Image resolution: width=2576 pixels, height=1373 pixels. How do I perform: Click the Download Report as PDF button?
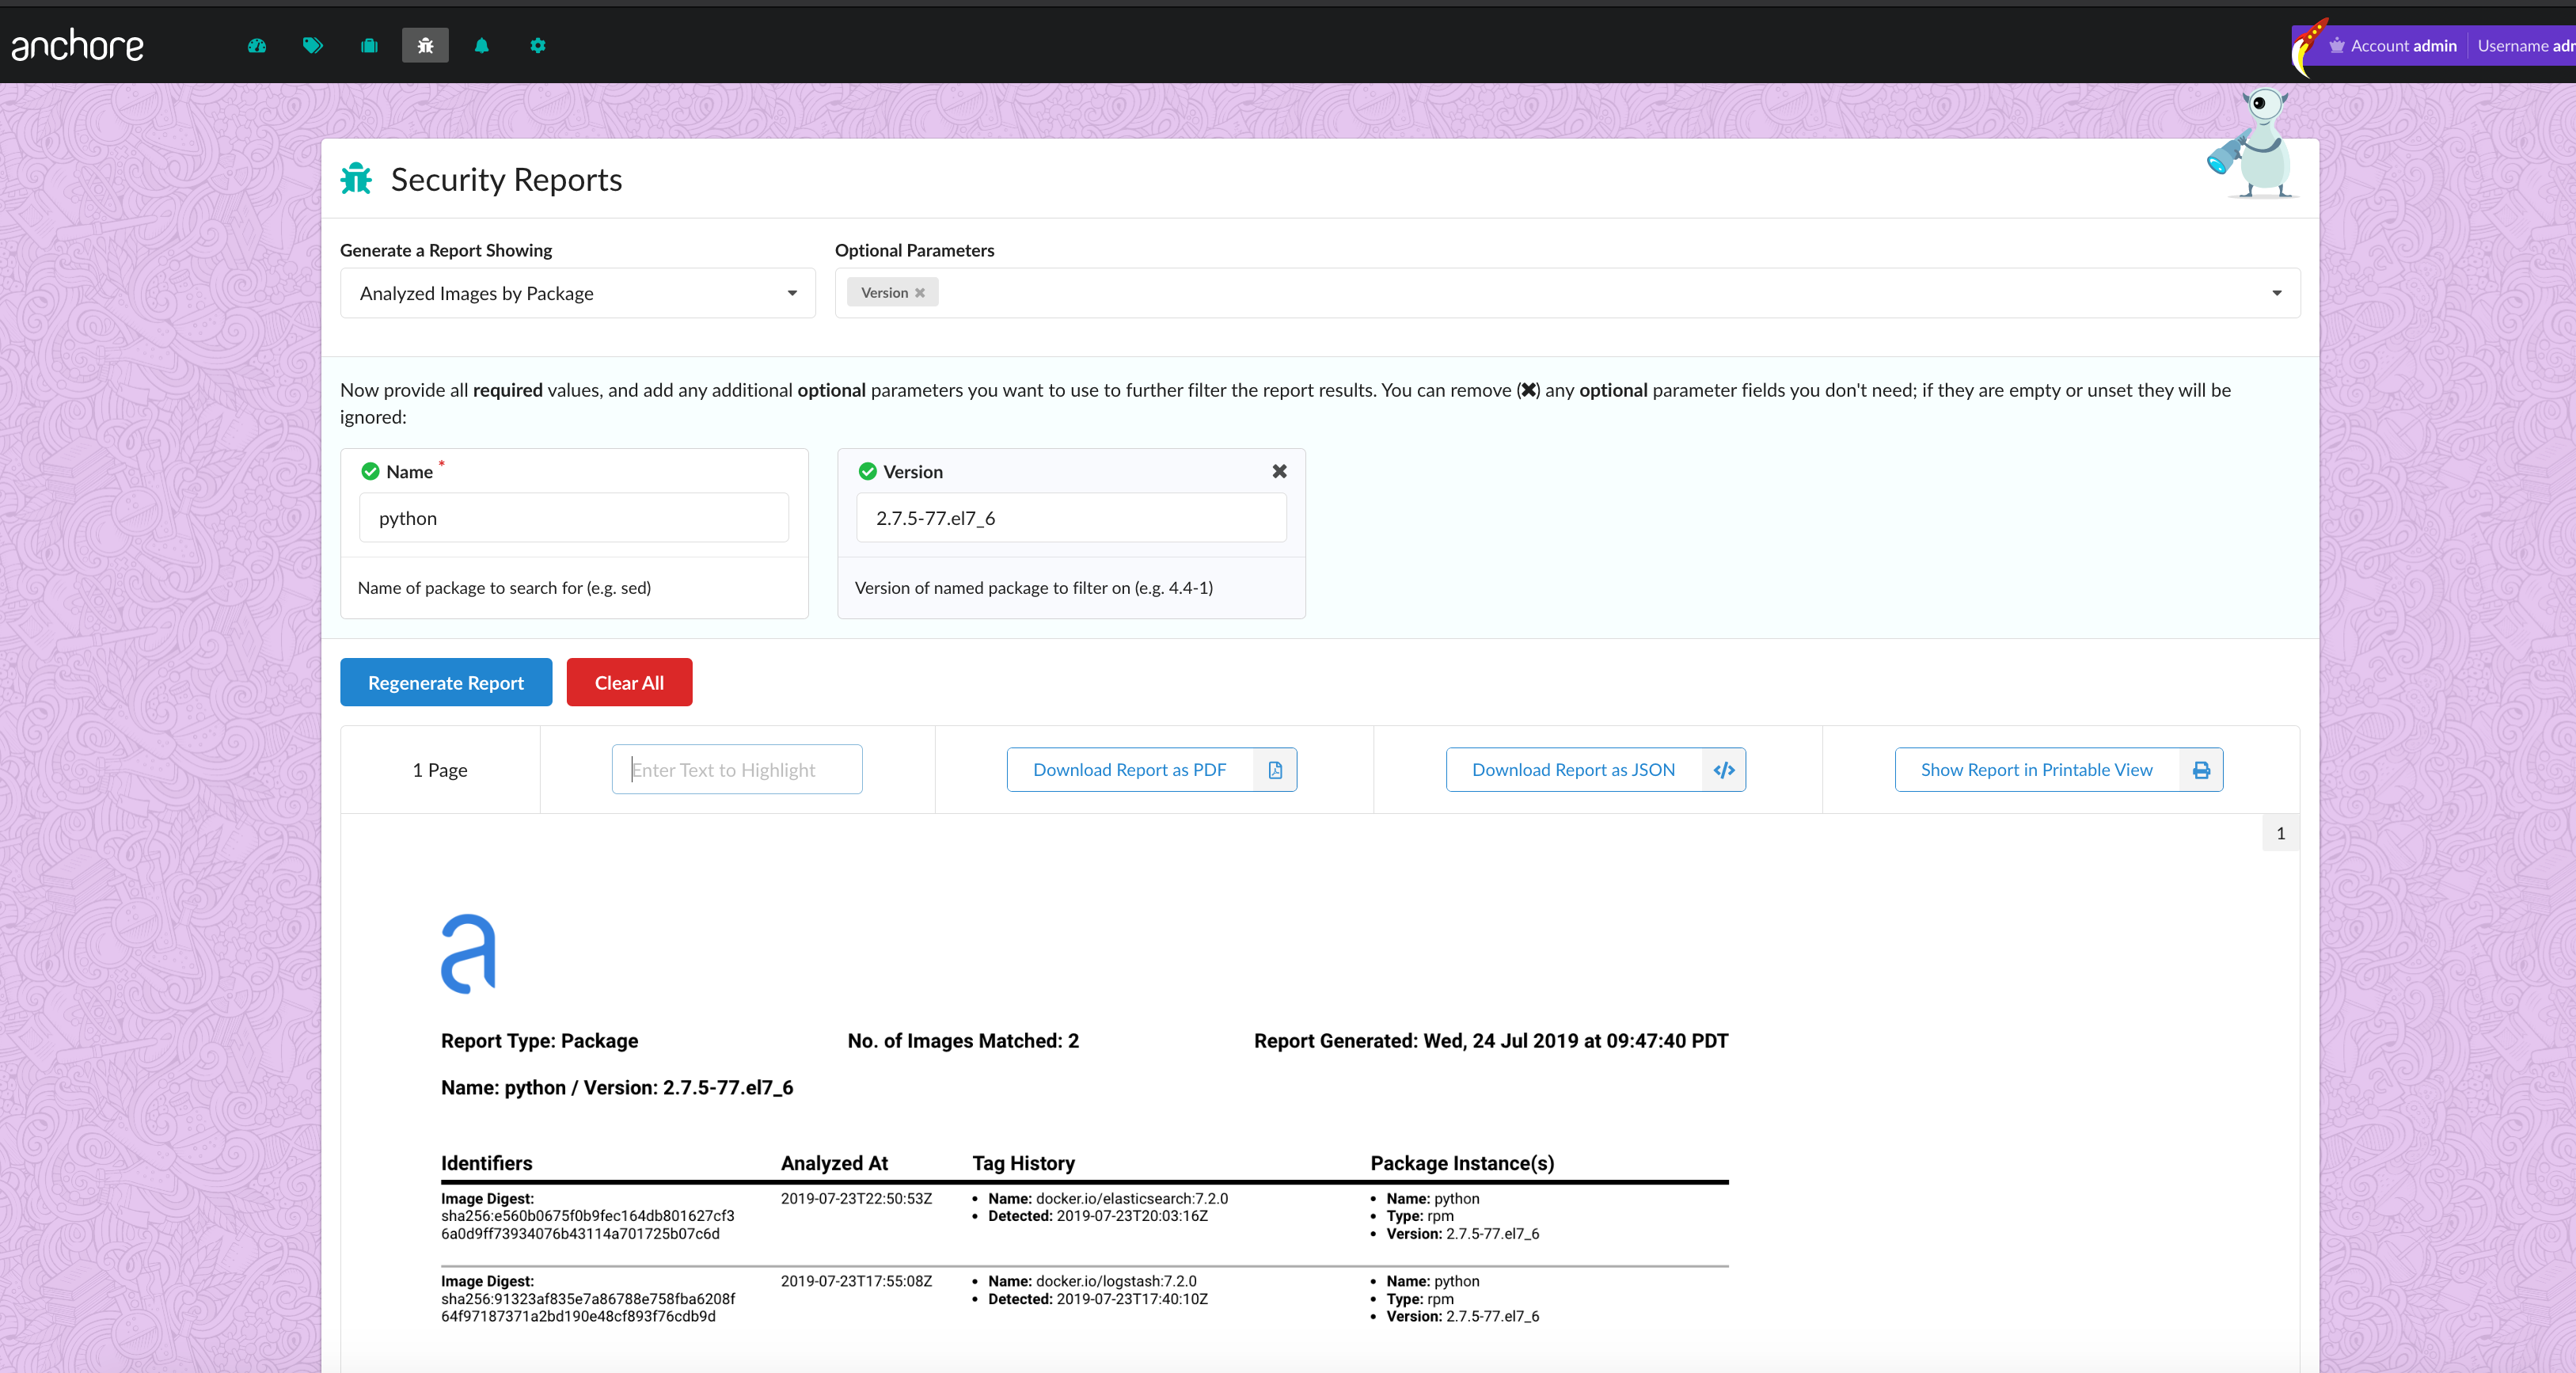(x=1129, y=770)
